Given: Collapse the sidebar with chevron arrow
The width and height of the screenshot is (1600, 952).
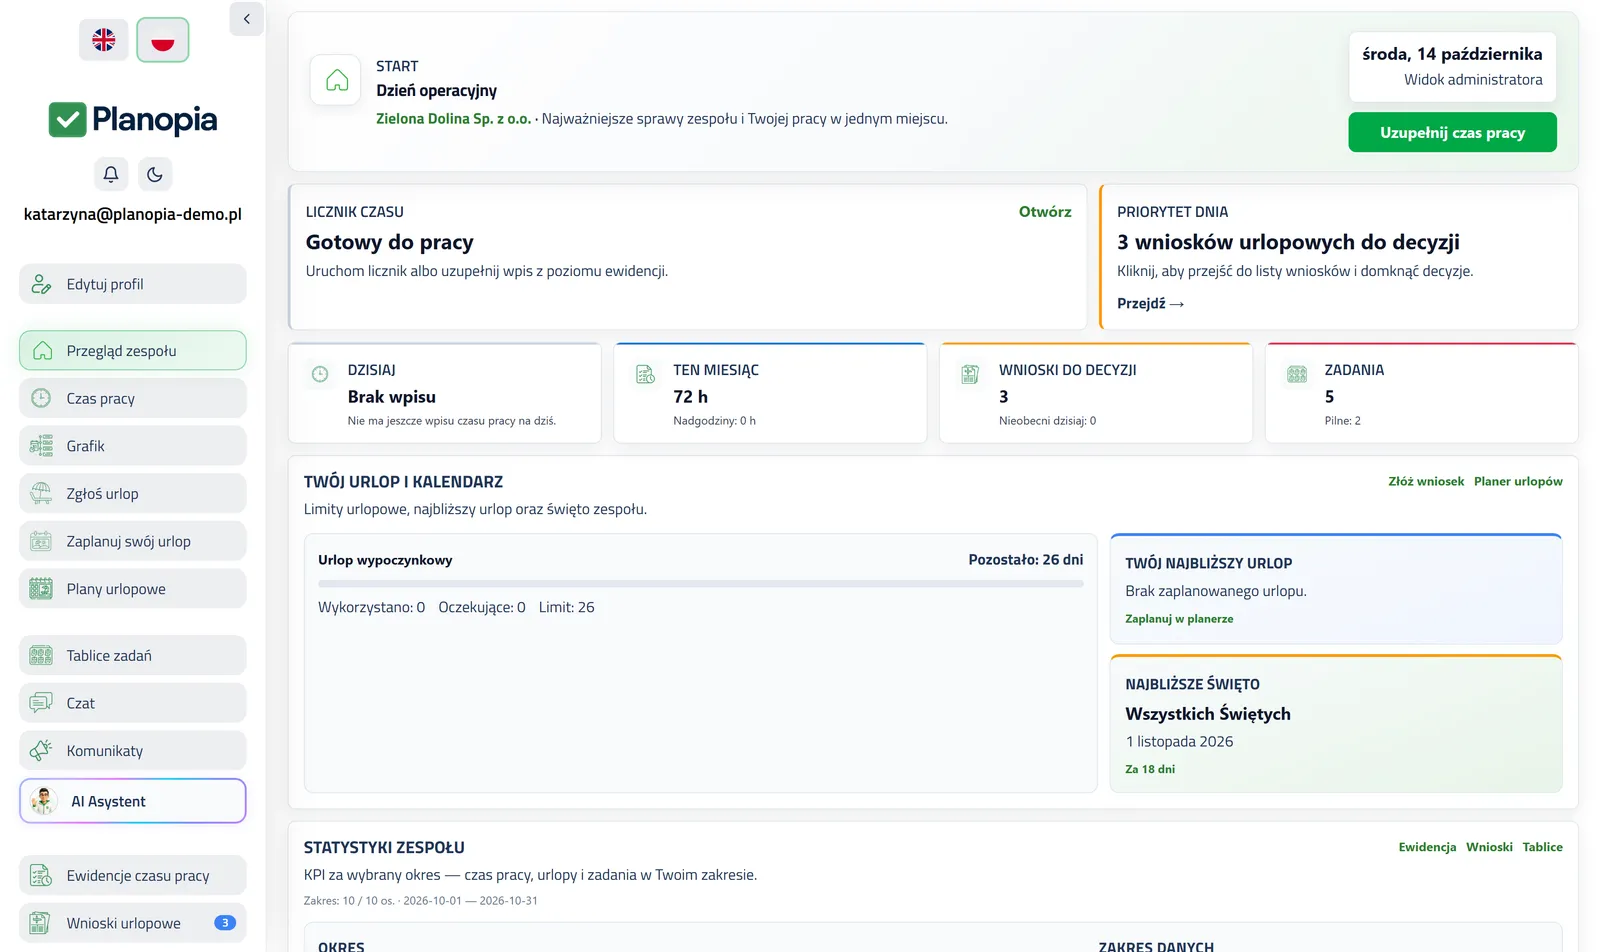Looking at the screenshot, I should click(247, 19).
